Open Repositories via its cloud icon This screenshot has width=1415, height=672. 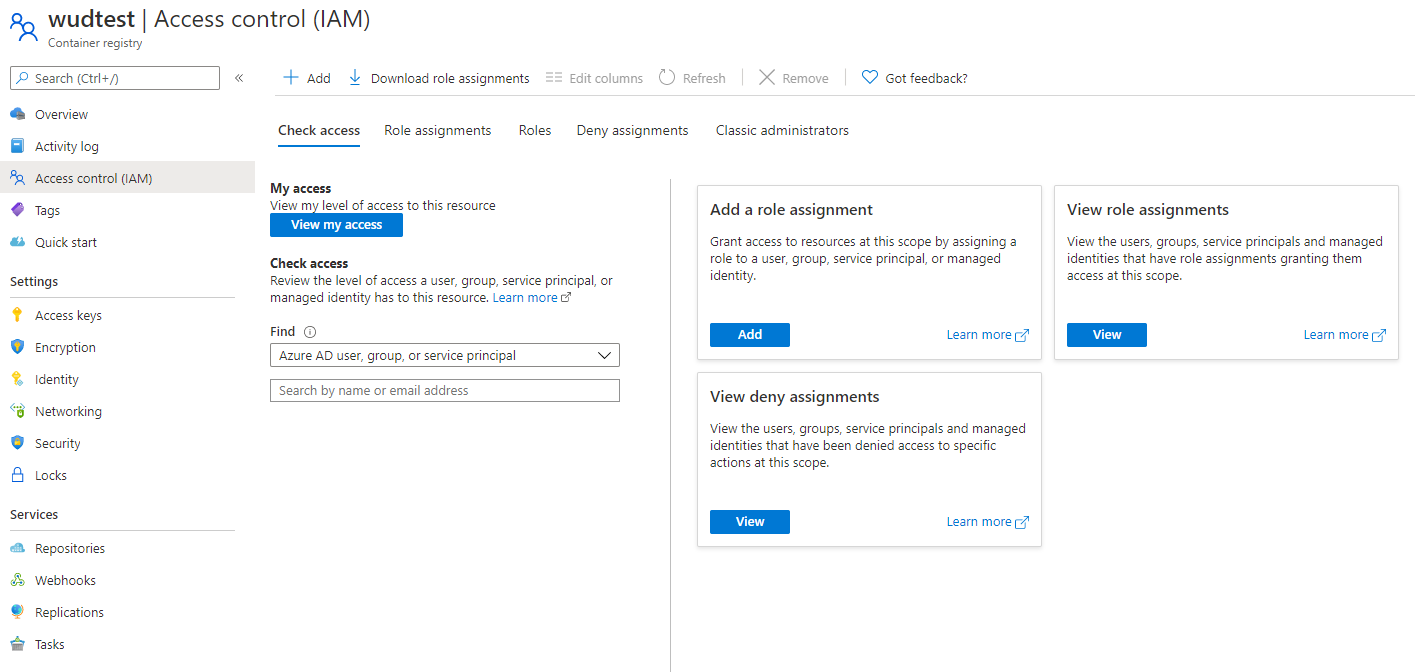(x=17, y=548)
